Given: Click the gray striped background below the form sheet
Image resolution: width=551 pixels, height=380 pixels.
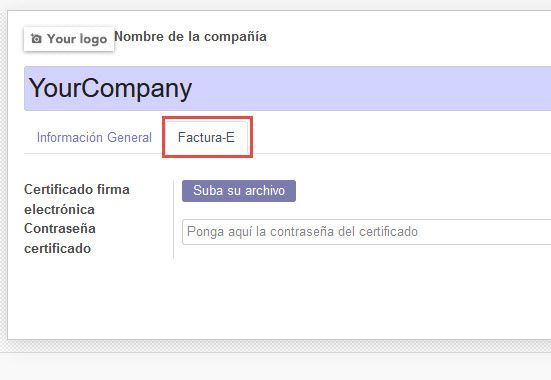Looking at the screenshot, I should tap(276, 346).
